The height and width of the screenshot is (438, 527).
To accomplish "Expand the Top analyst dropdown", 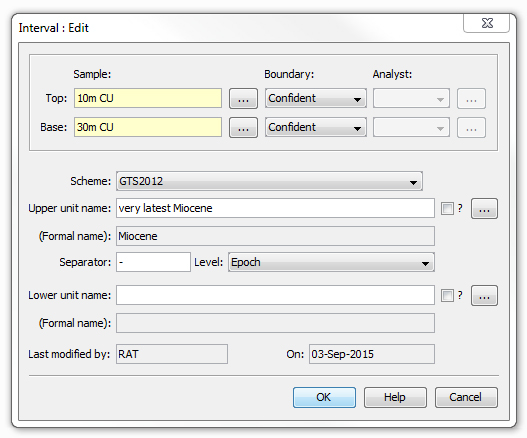I will 411,98.
